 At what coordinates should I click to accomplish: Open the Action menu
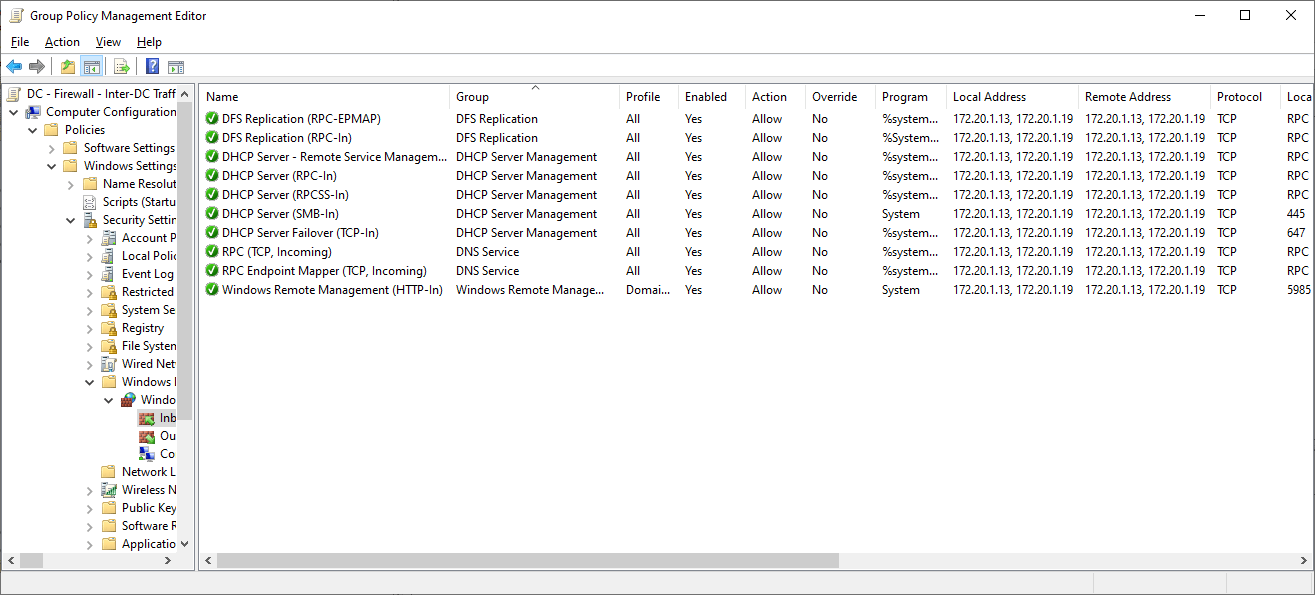62,42
